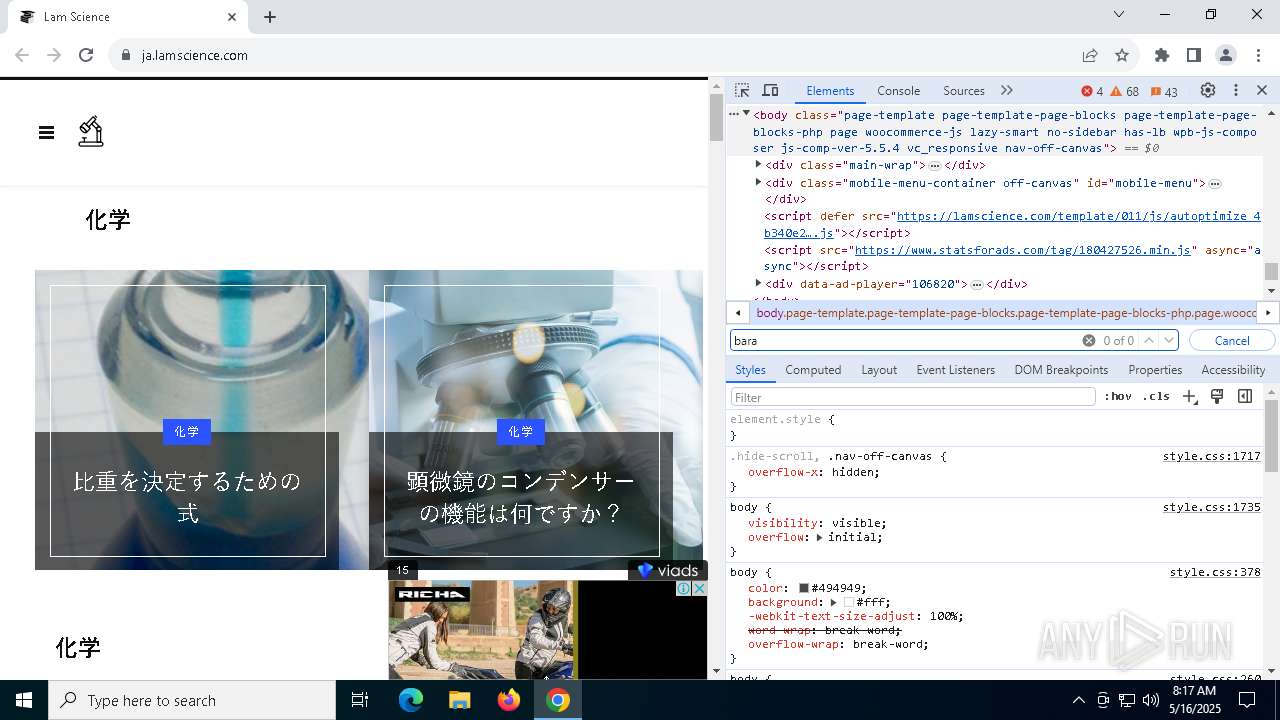Go to next search result

point(1169,340)
